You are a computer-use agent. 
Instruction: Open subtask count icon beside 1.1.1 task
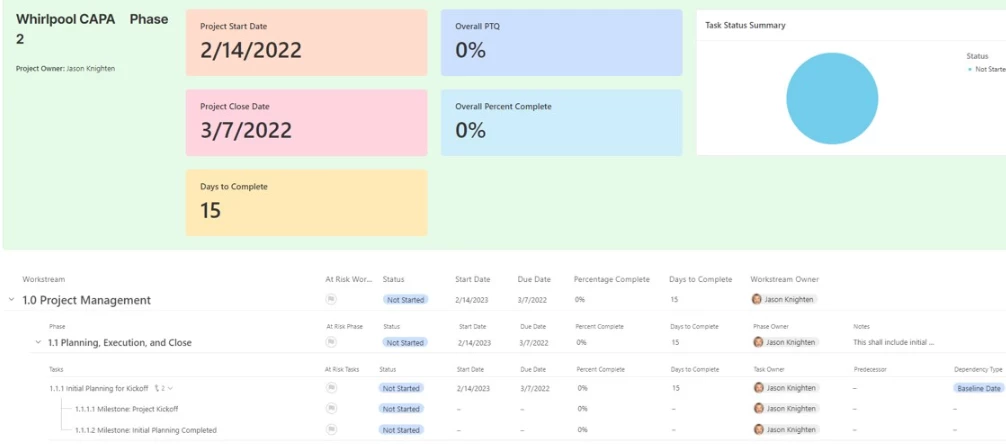coord(160,388)
